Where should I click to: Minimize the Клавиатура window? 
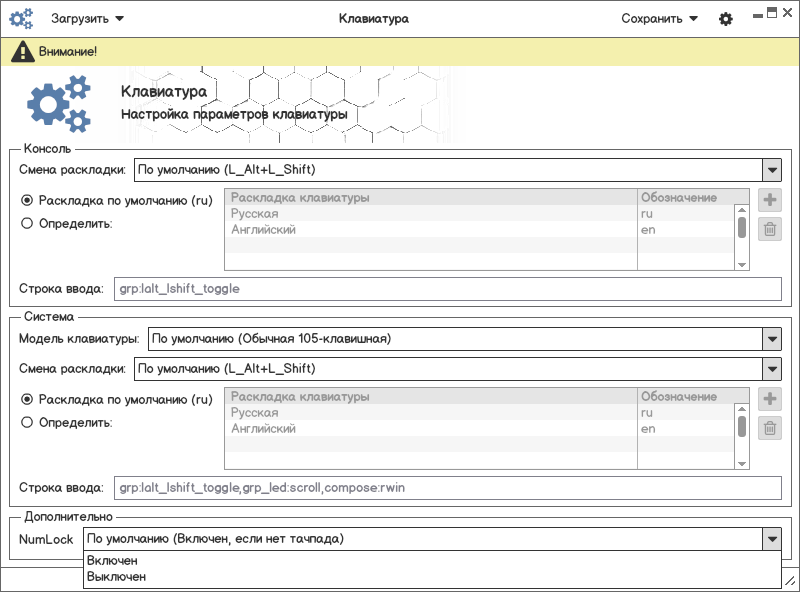pyautogui.click(x=758, y=16)
